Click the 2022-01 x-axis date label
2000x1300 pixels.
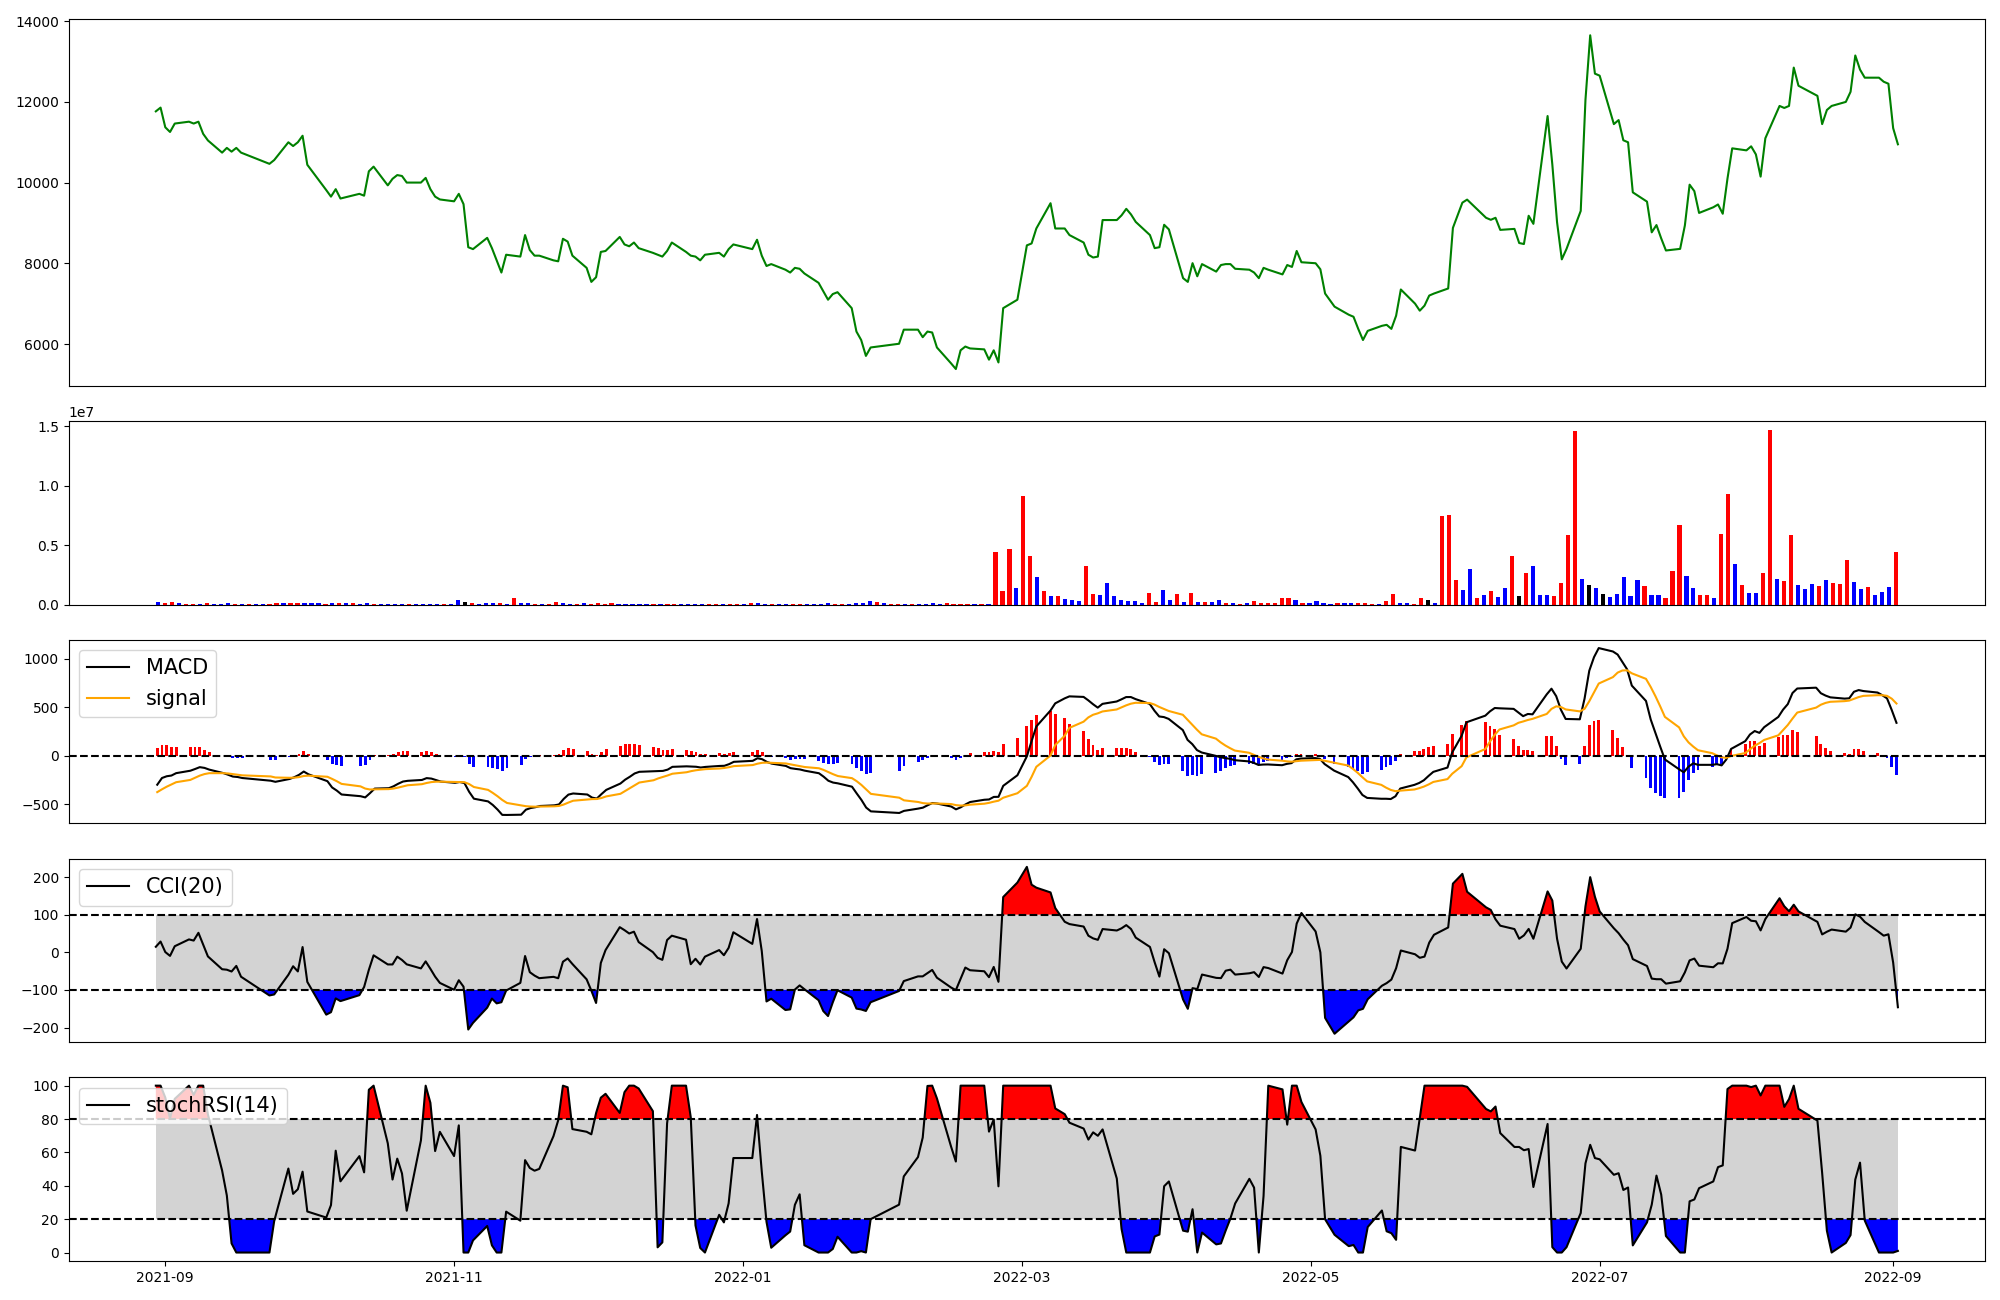742,1276
